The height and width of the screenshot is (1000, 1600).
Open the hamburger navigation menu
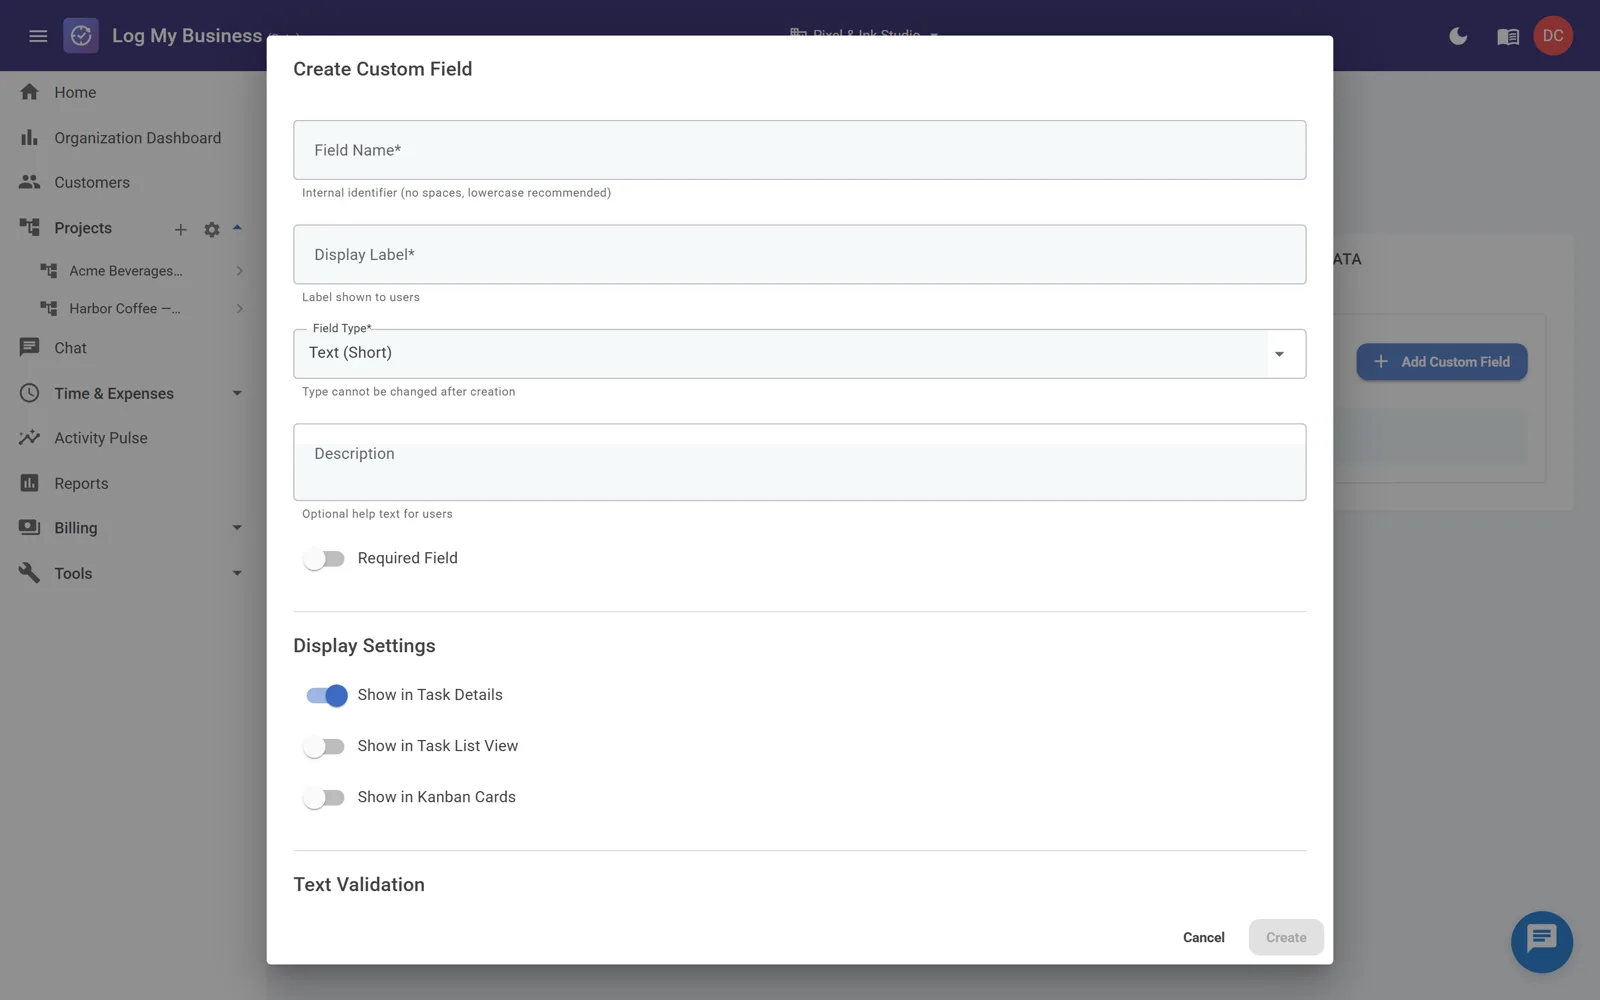coord(38,36)
